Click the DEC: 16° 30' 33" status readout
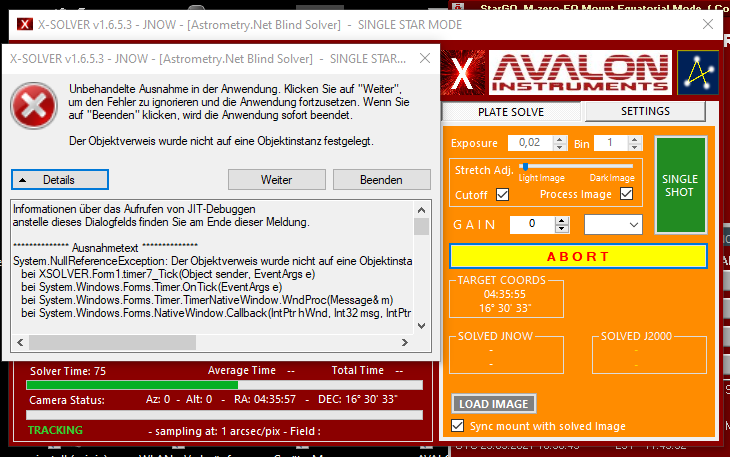This screenshot has height=457, width=730. (358, 399)
